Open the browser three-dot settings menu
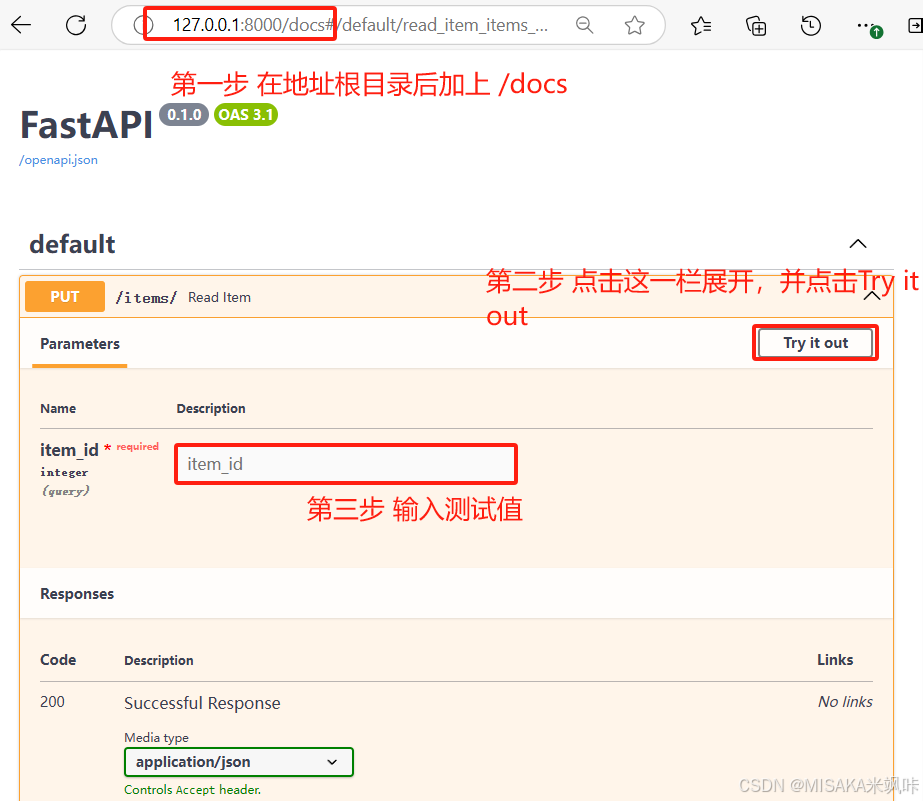Screen dimensions: 923x801 866,25
